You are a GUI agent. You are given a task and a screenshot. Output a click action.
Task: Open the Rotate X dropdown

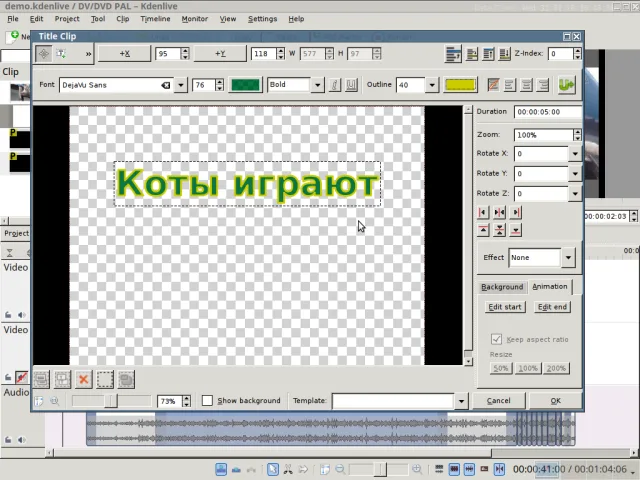tap(575, 154)
